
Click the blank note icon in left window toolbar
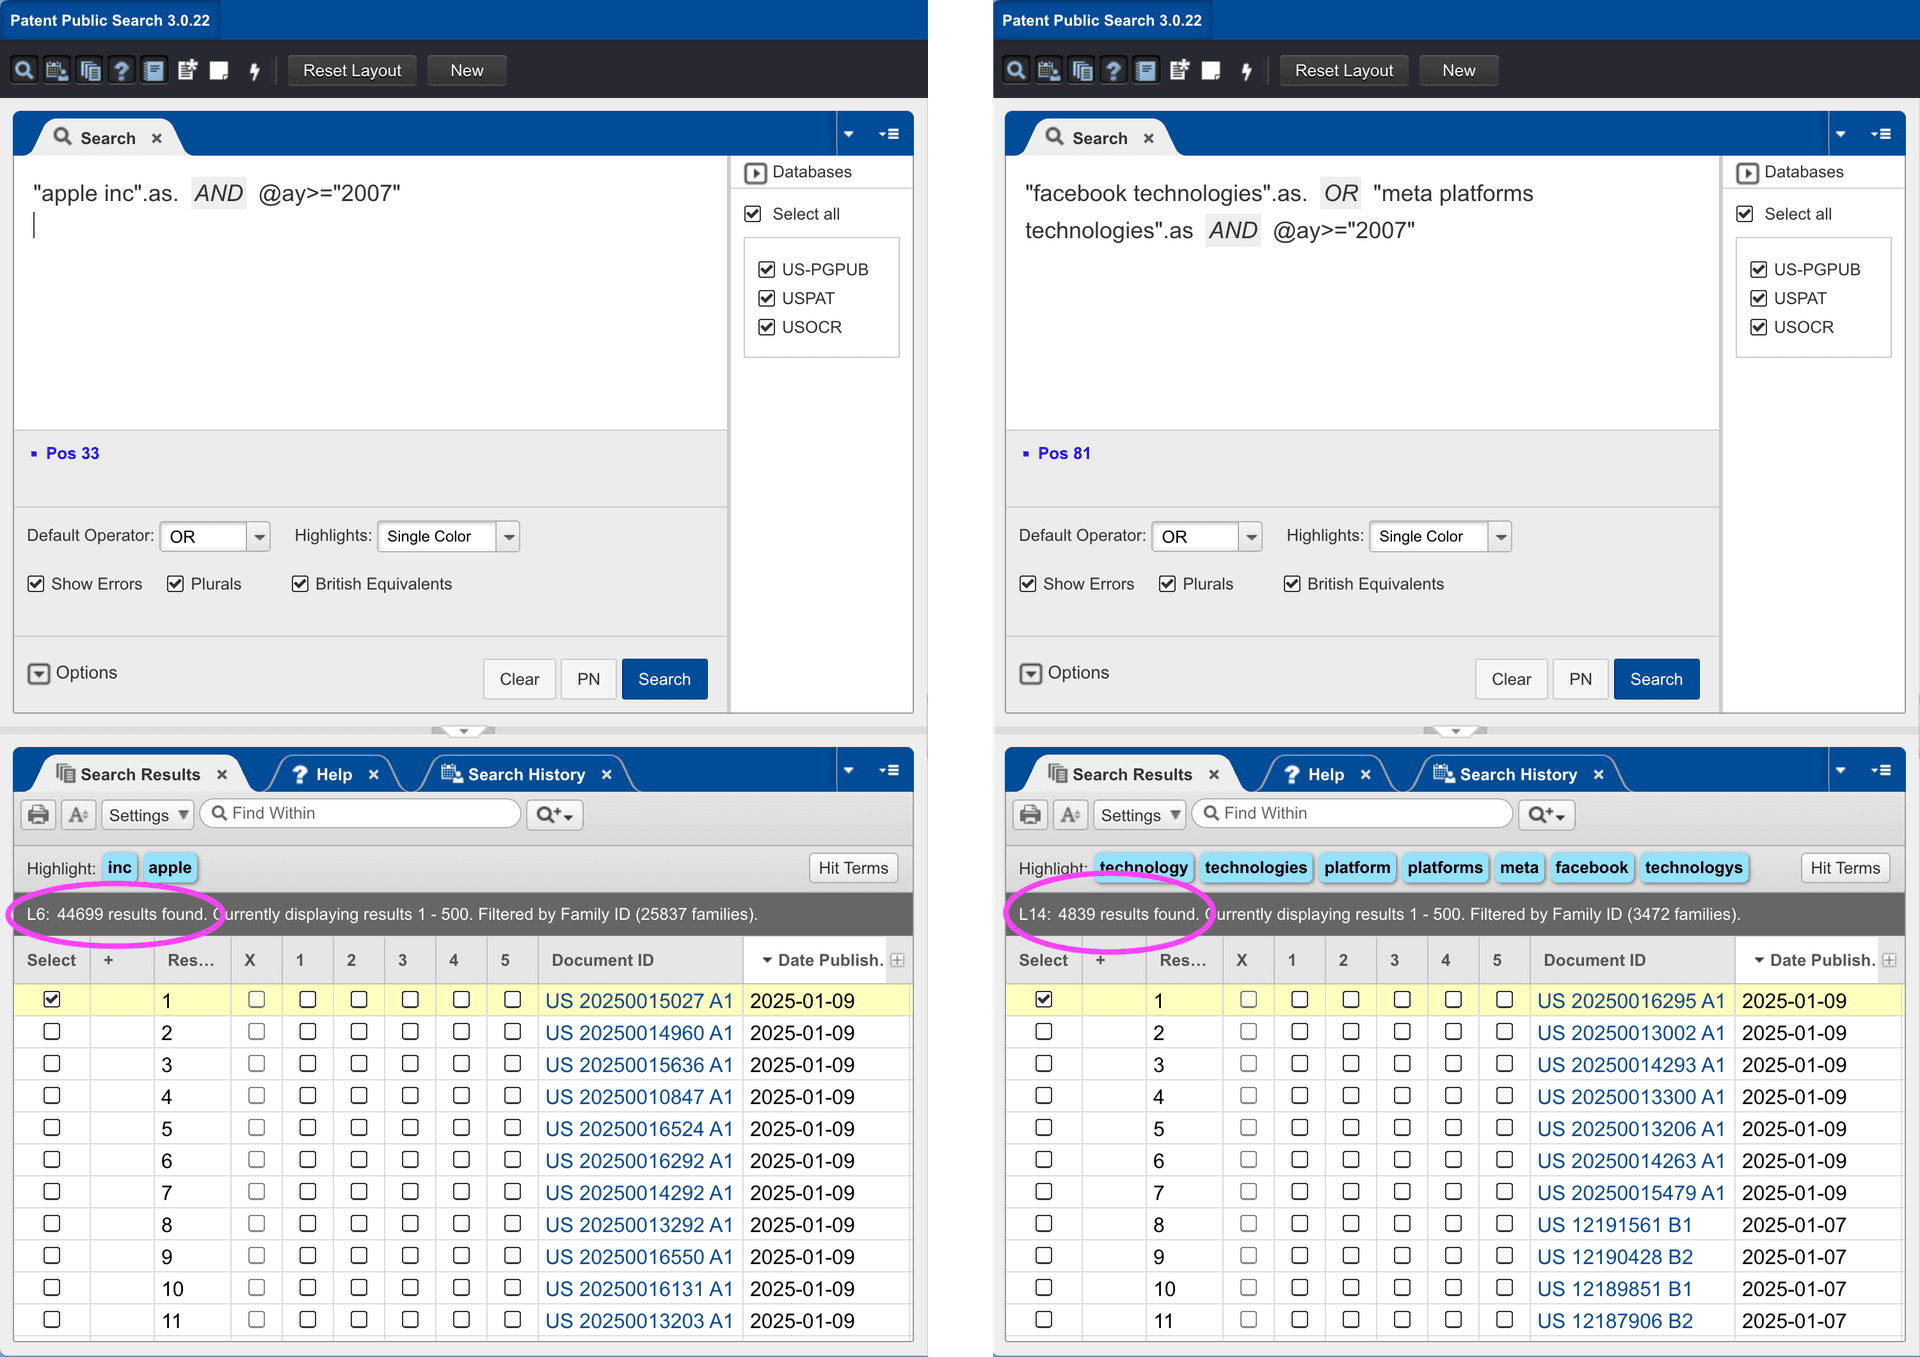(x=219, y=70)
